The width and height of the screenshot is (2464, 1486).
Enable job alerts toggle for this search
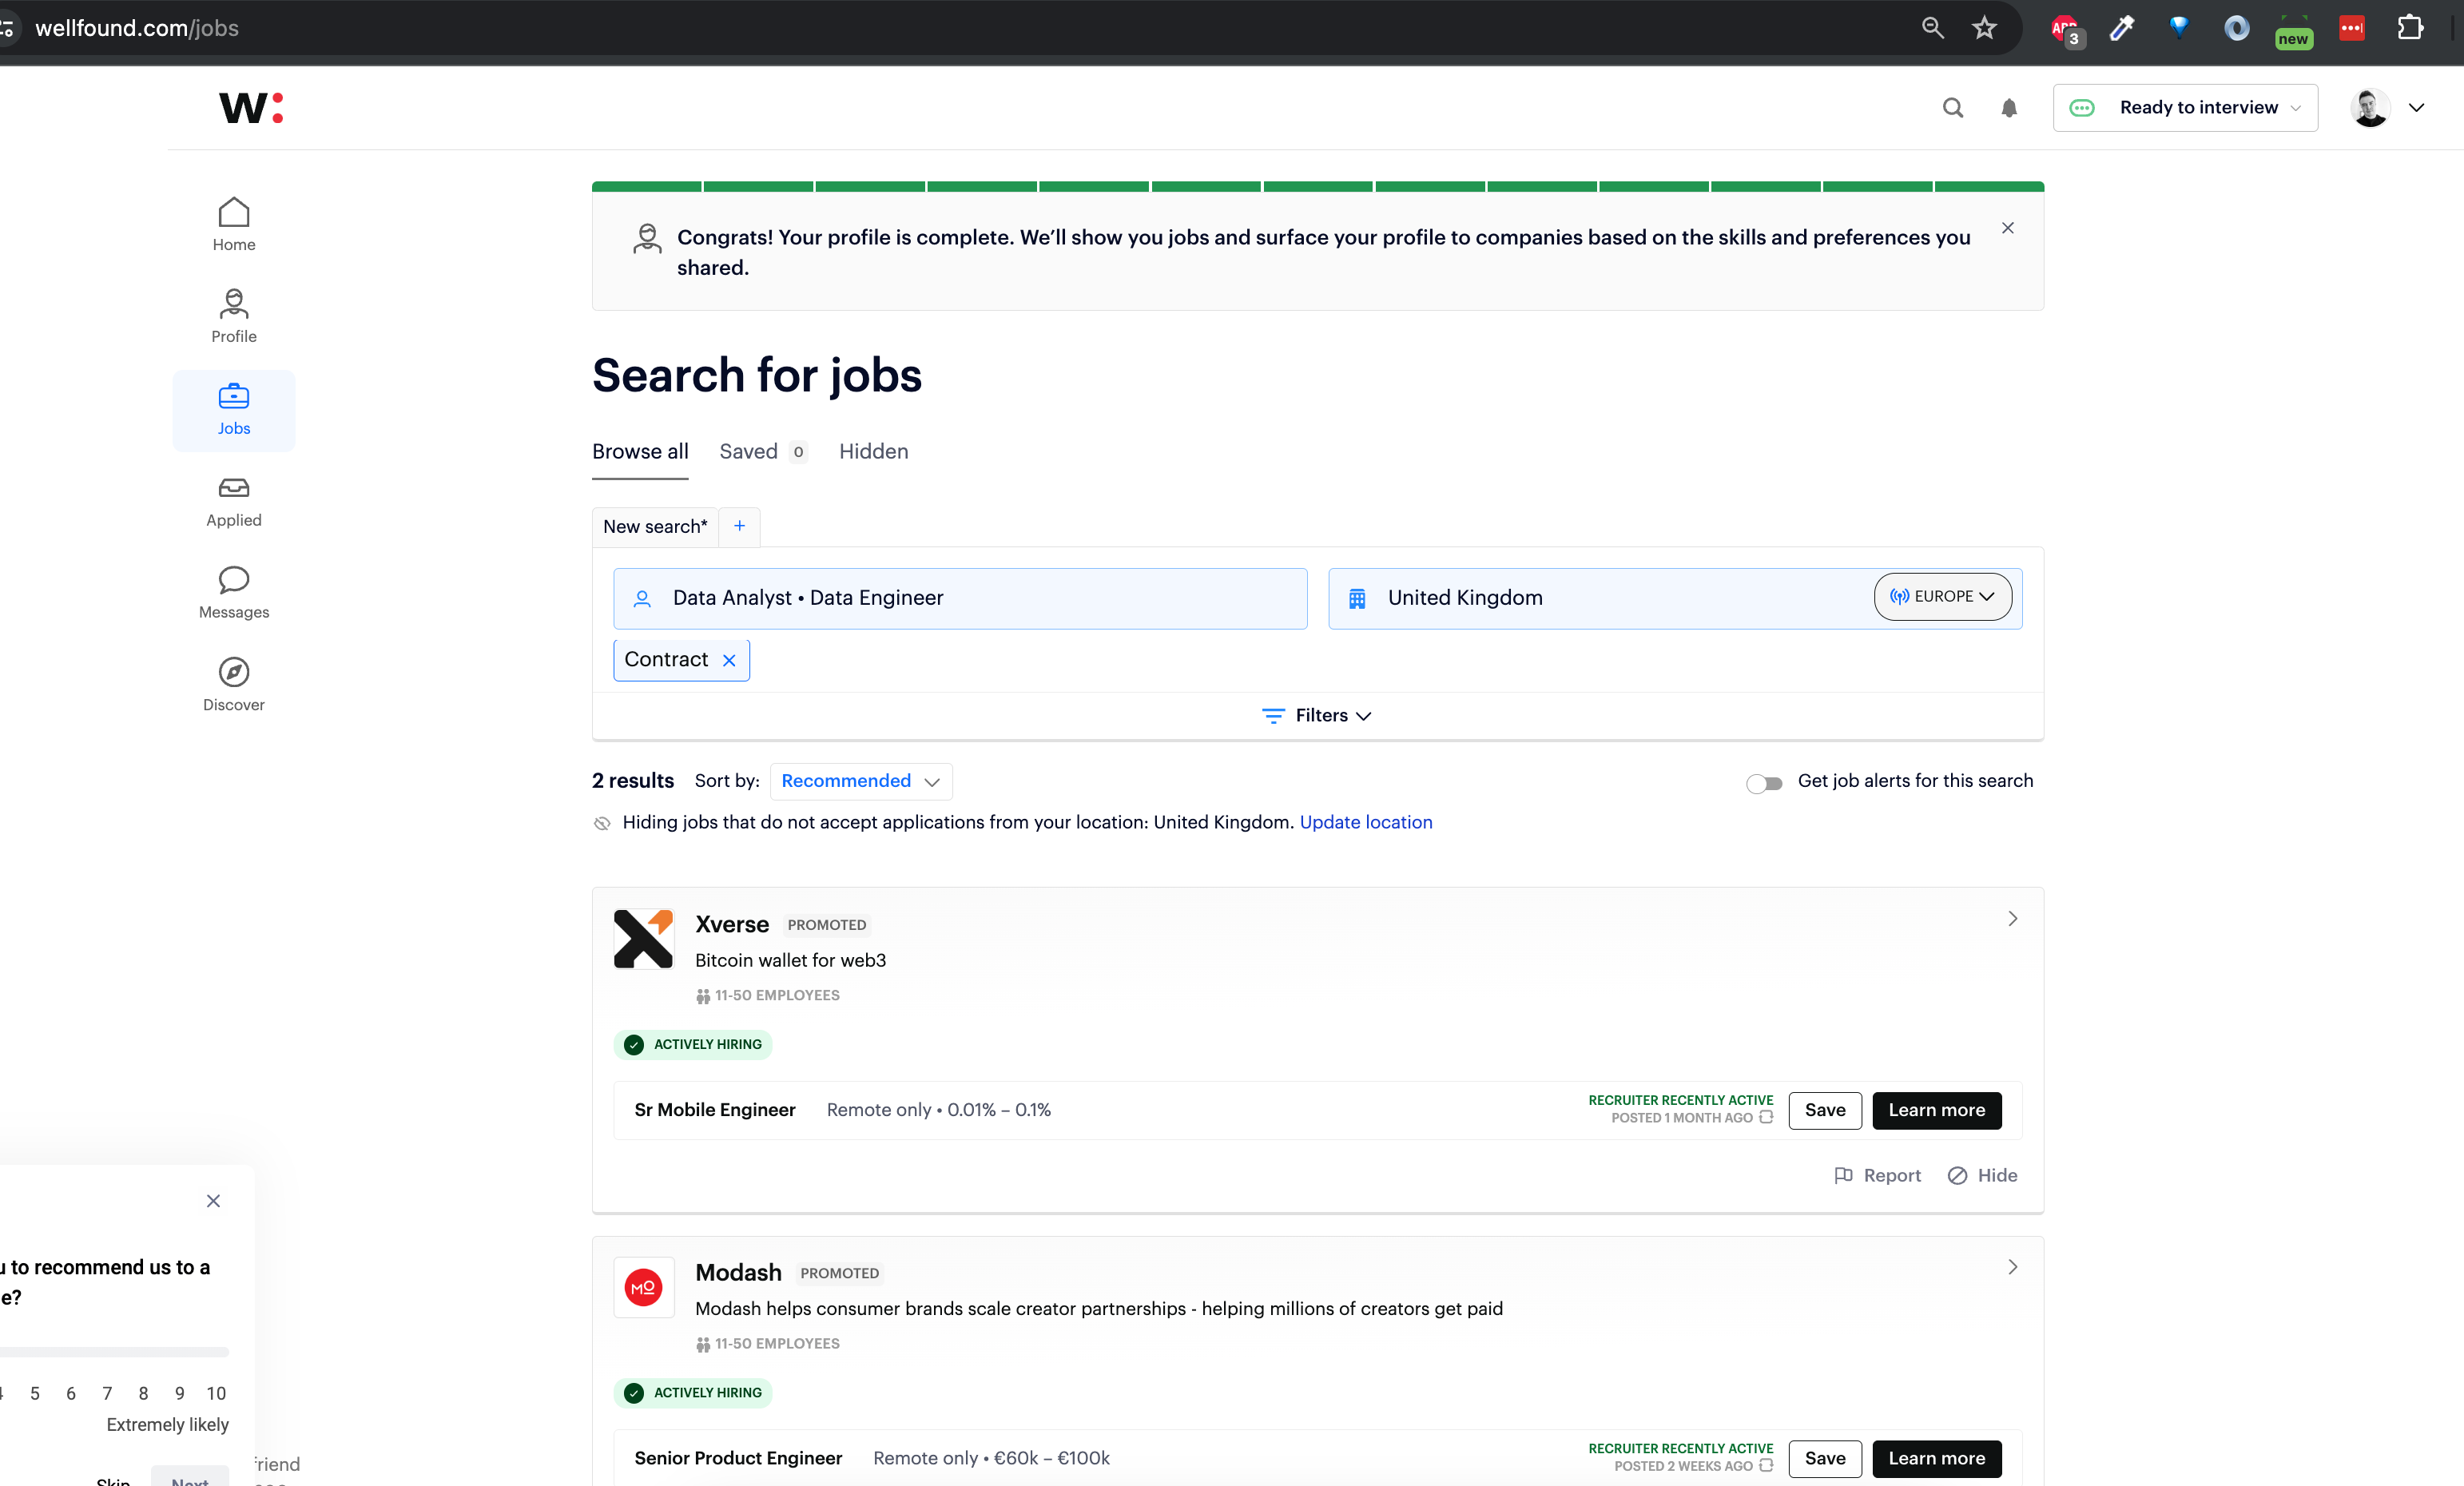point(1764,783)
